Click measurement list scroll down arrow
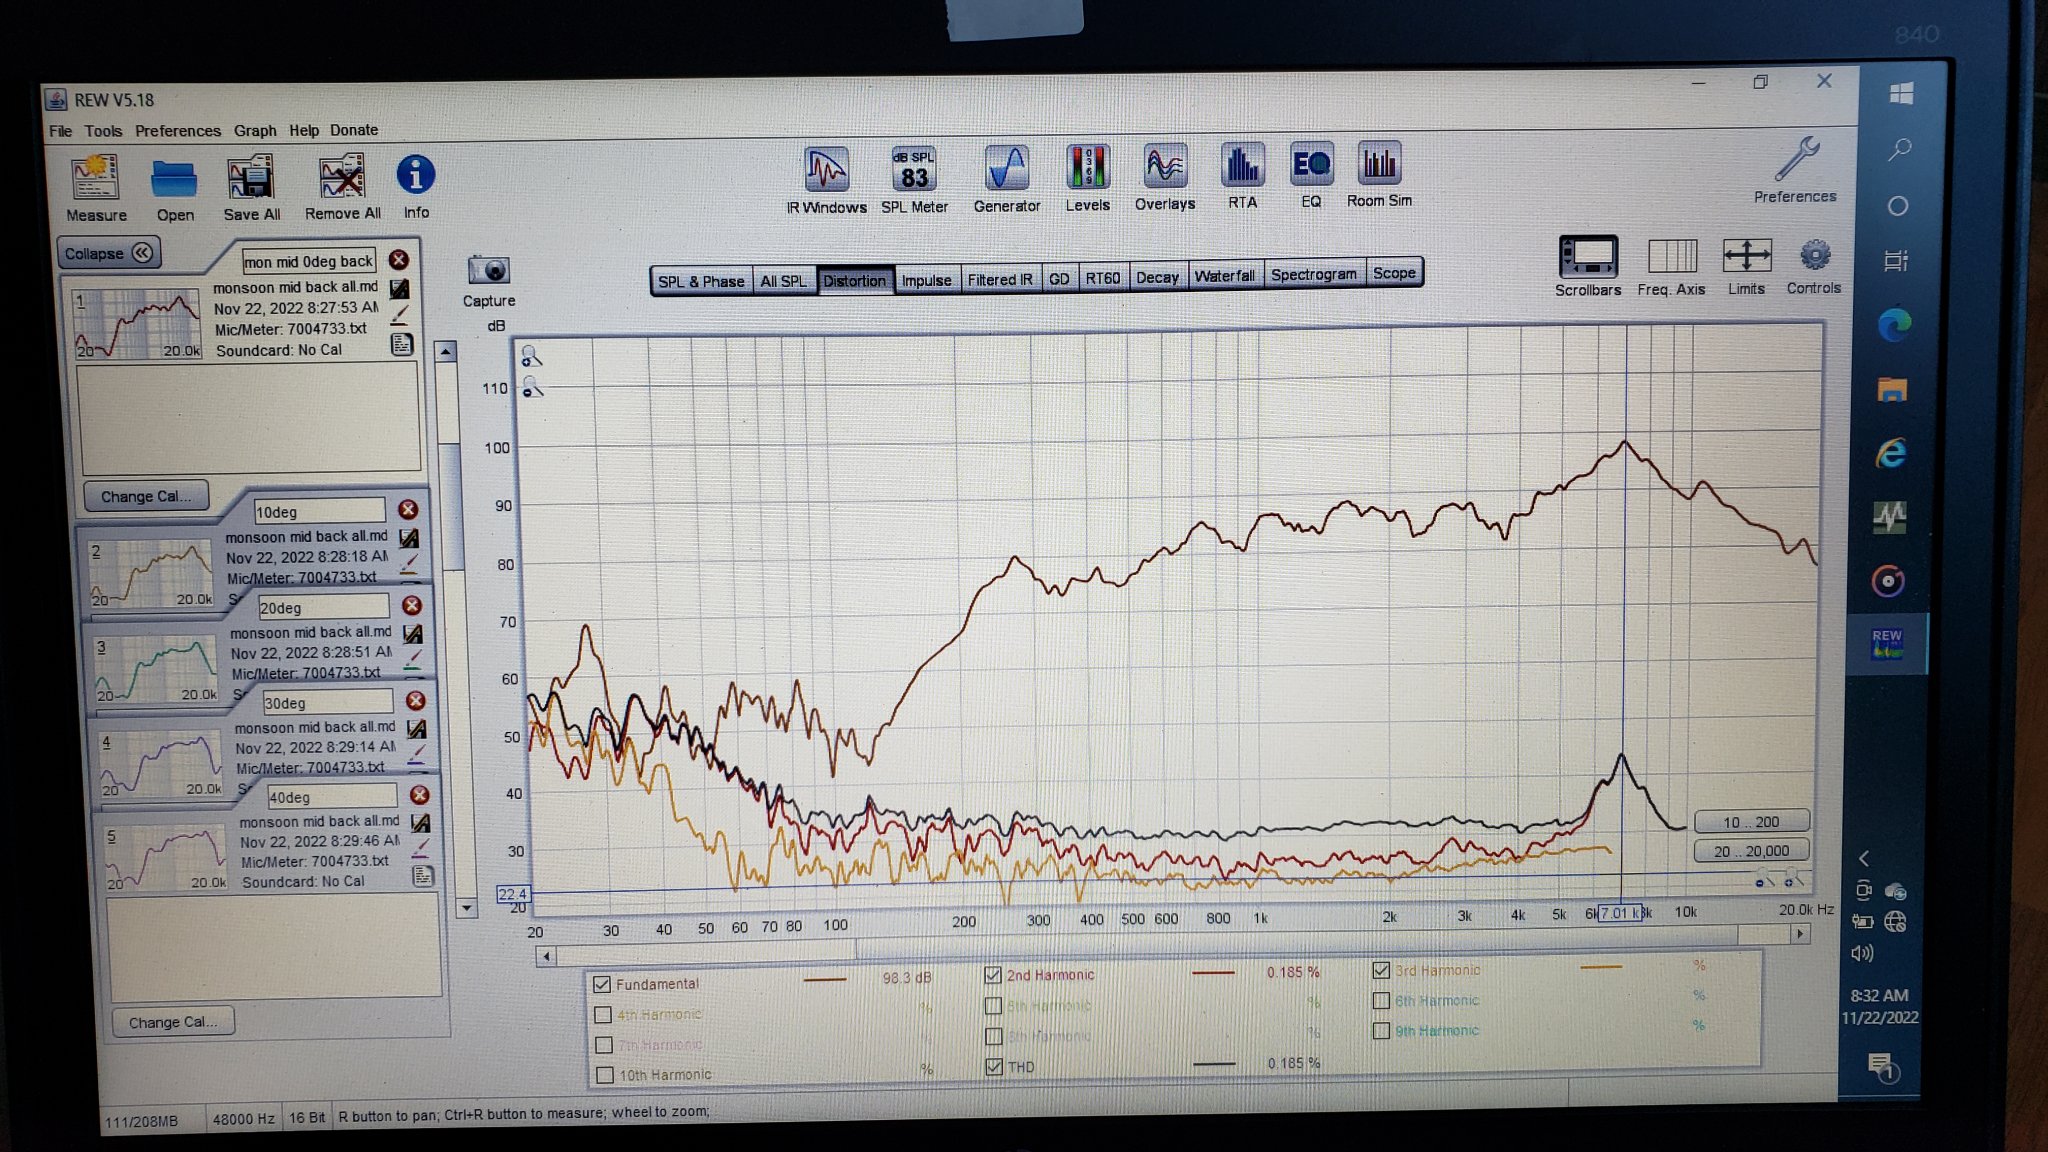 point(466,908)
